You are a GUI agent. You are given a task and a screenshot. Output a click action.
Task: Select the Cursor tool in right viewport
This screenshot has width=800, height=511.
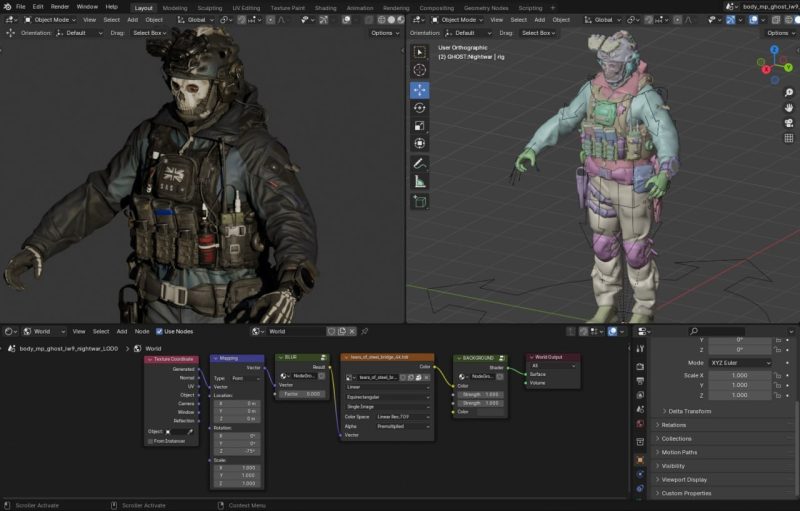[419, 70]
